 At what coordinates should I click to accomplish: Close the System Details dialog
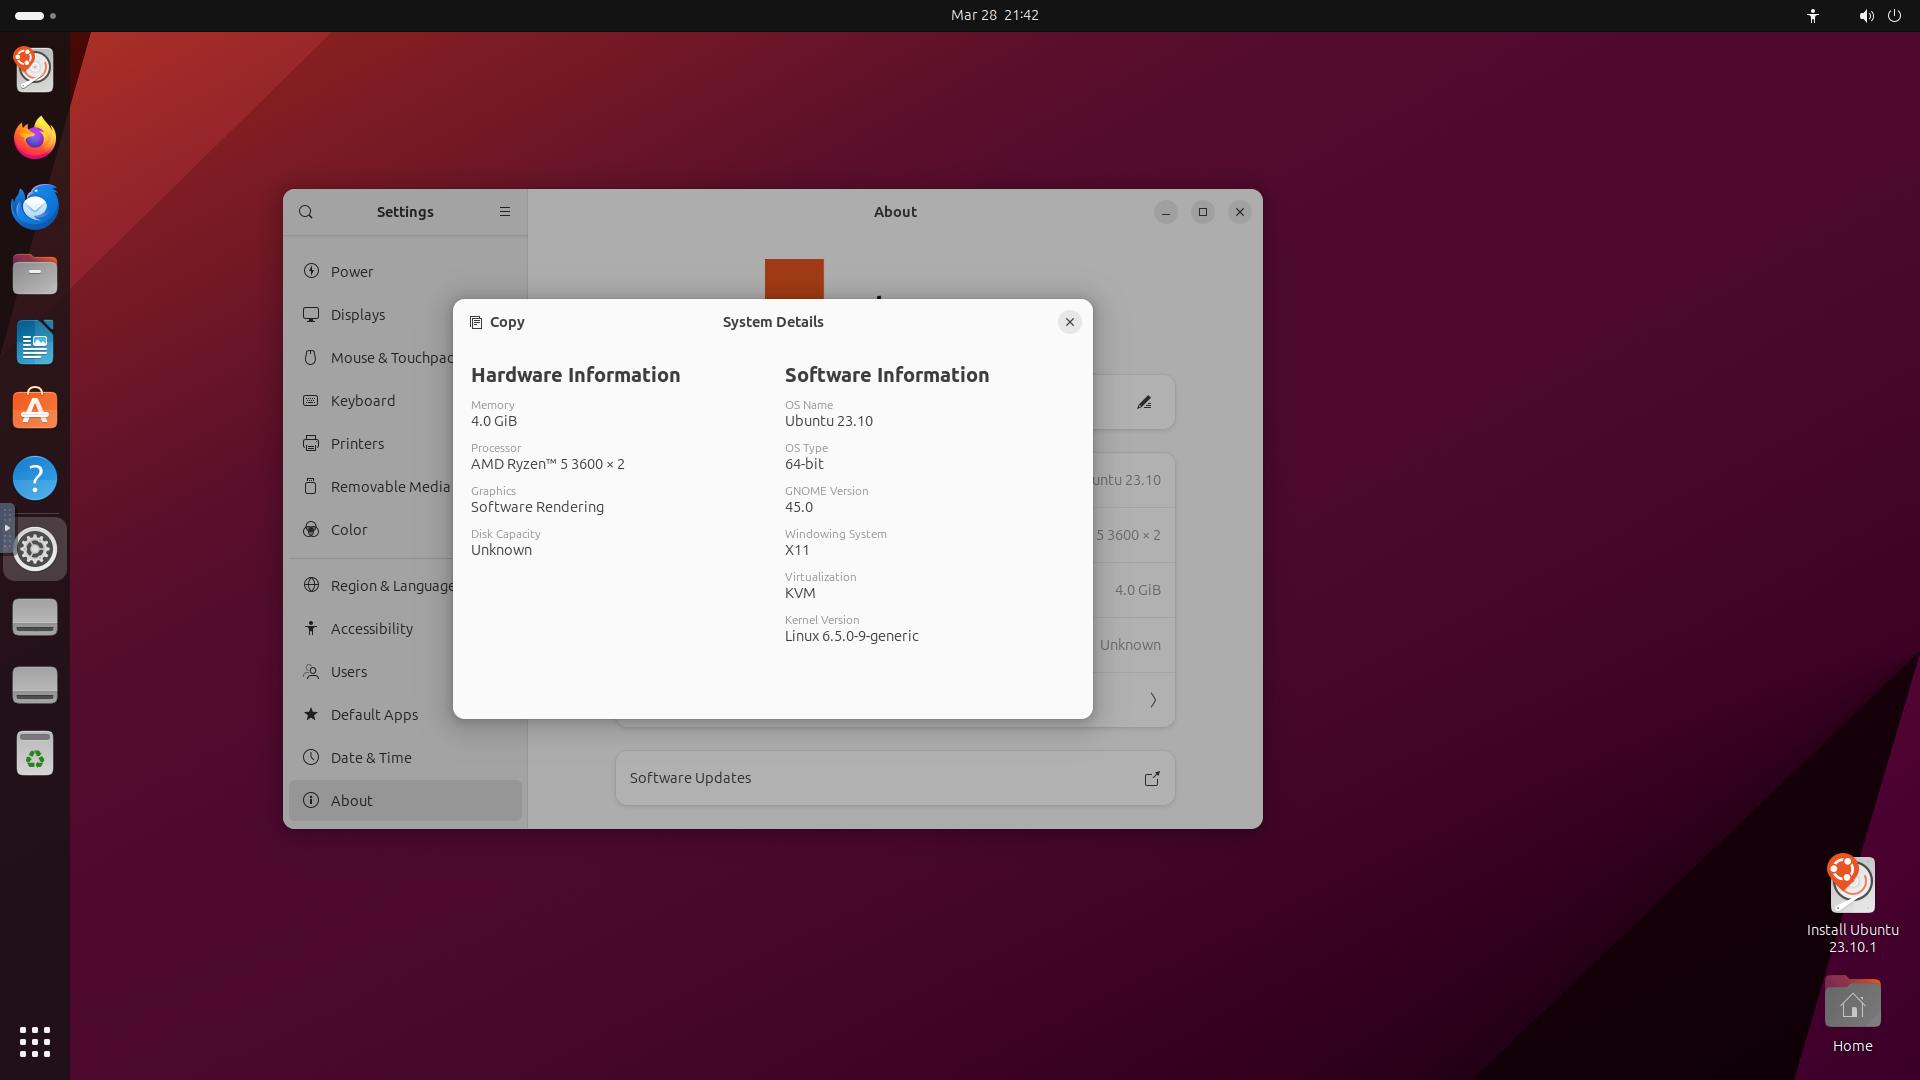[x=1069, y=322]
